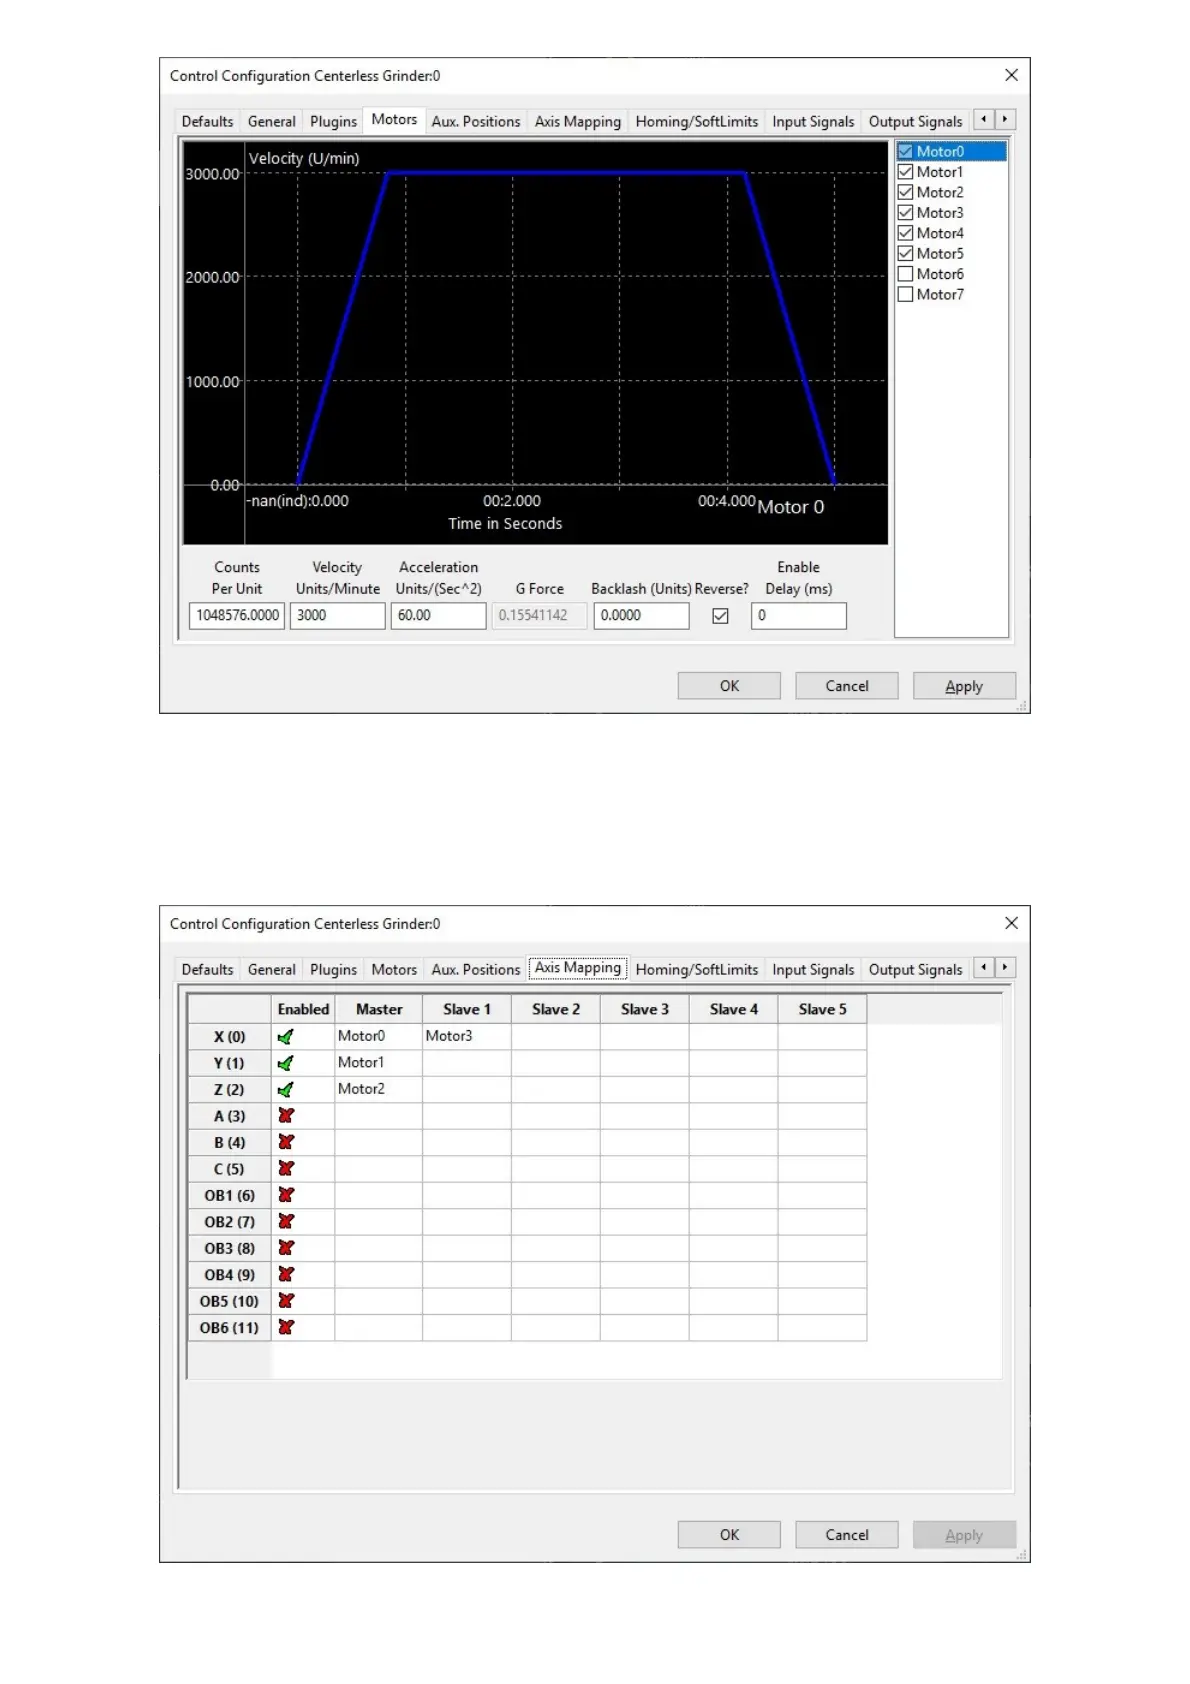Click the red X icon for OB1 (6)
This screenshot has height=1684, width=1190.
[286, 1195]
